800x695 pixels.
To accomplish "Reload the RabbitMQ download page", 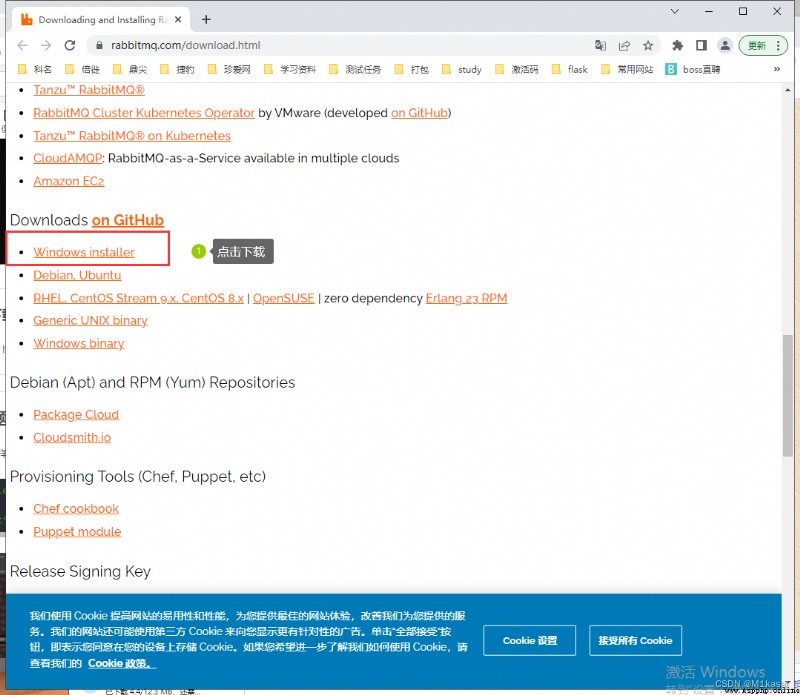I will point(70,45).
